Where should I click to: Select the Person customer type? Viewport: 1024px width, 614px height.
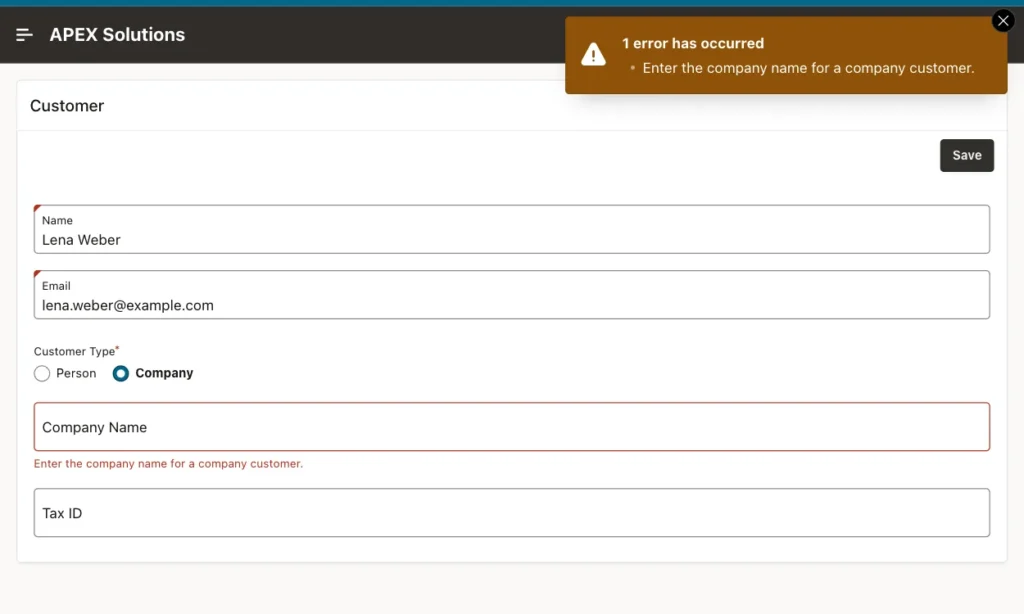[42, 374]
